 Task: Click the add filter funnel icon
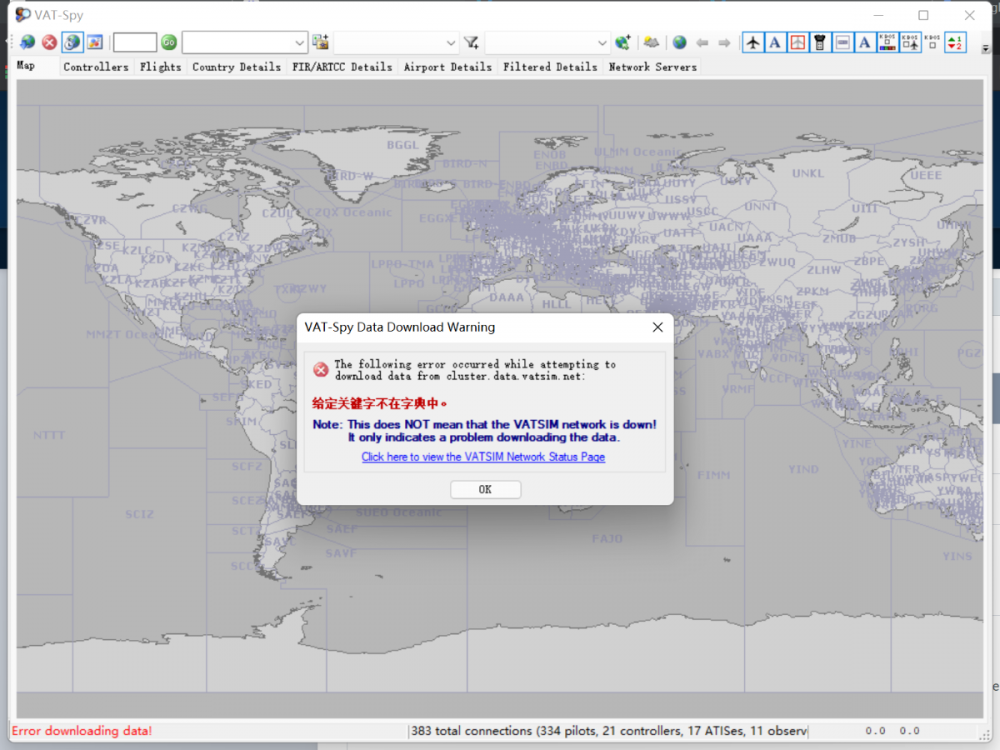pos(471,42)
